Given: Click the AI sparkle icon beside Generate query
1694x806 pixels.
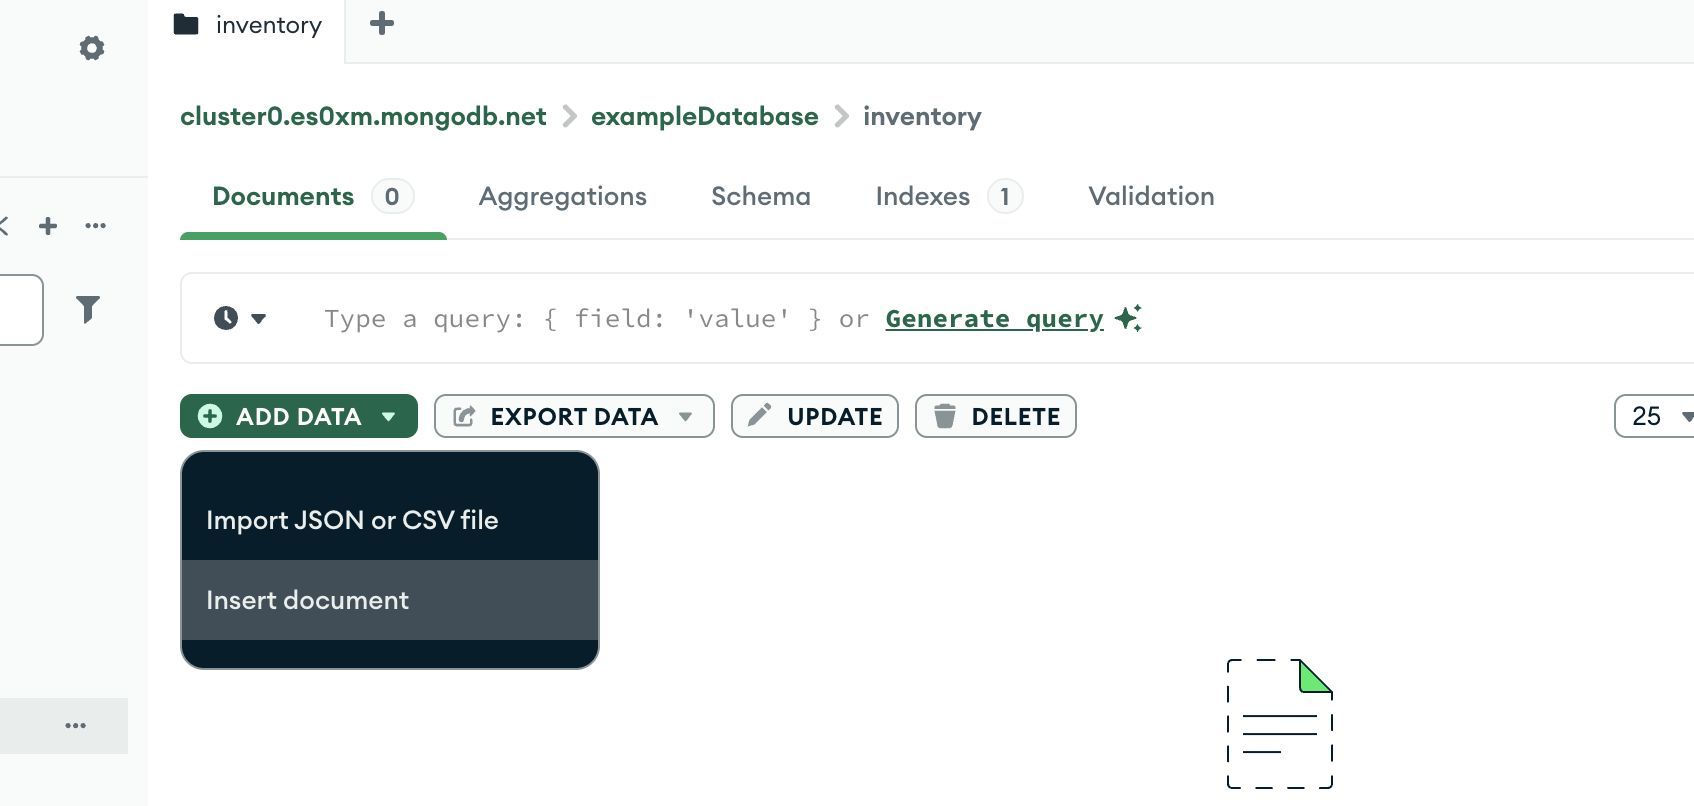Looking at the screenshot, I should [1128, 318].
